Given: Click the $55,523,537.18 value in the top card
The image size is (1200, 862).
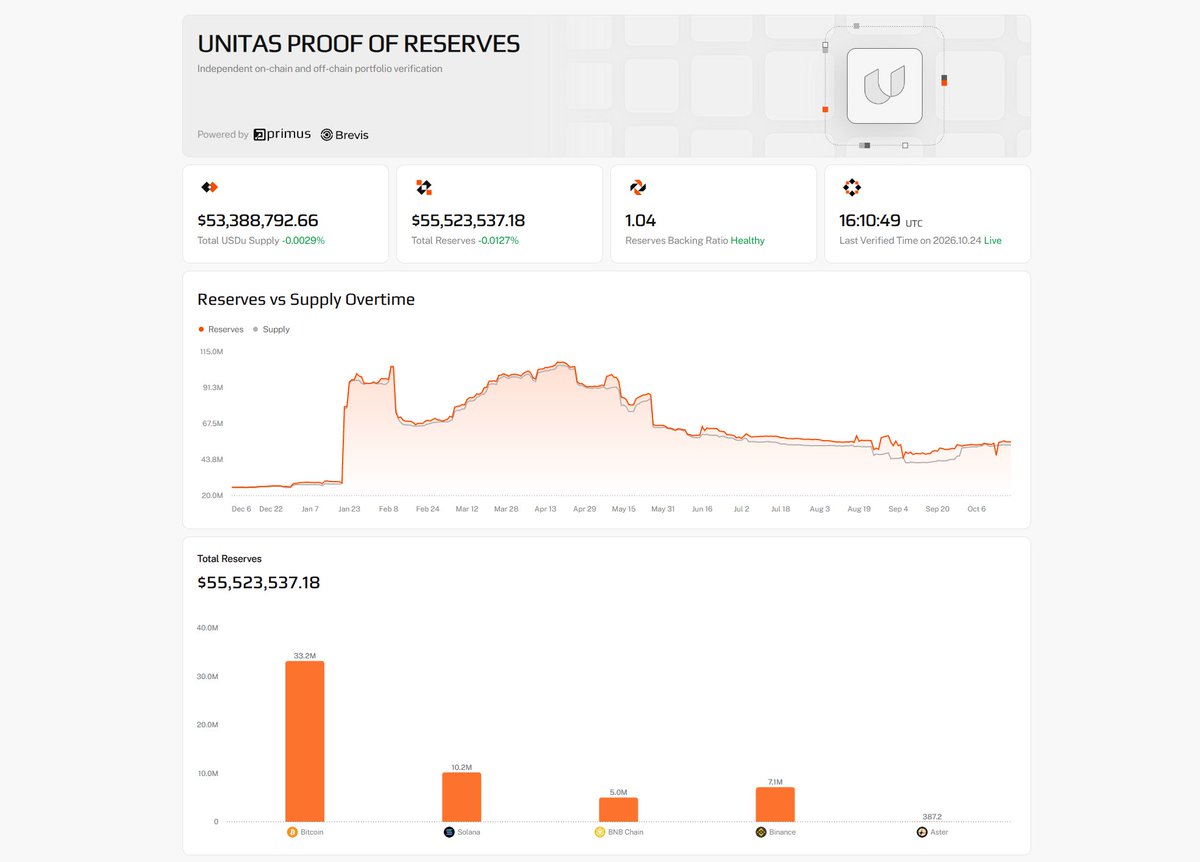Looking at the screenshot, I should (x=468, y=220).
